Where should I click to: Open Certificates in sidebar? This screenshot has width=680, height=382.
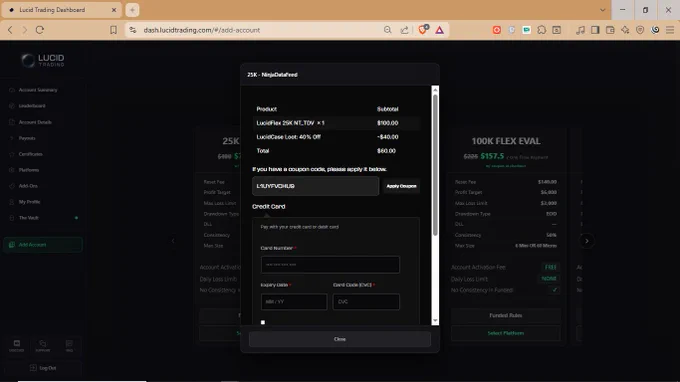(30, 154)
